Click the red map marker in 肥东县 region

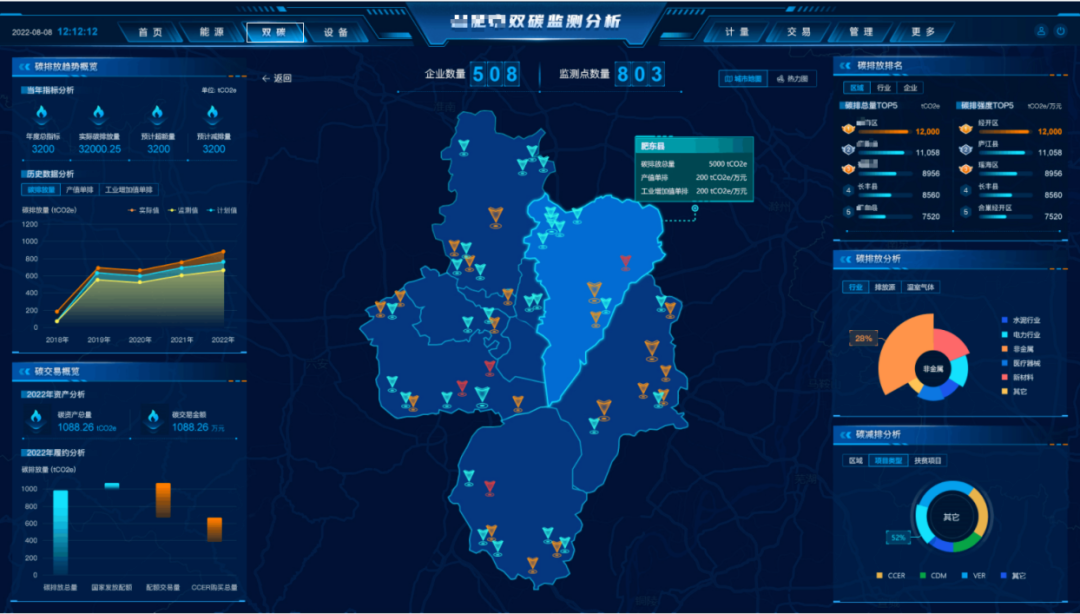point(625,263)
